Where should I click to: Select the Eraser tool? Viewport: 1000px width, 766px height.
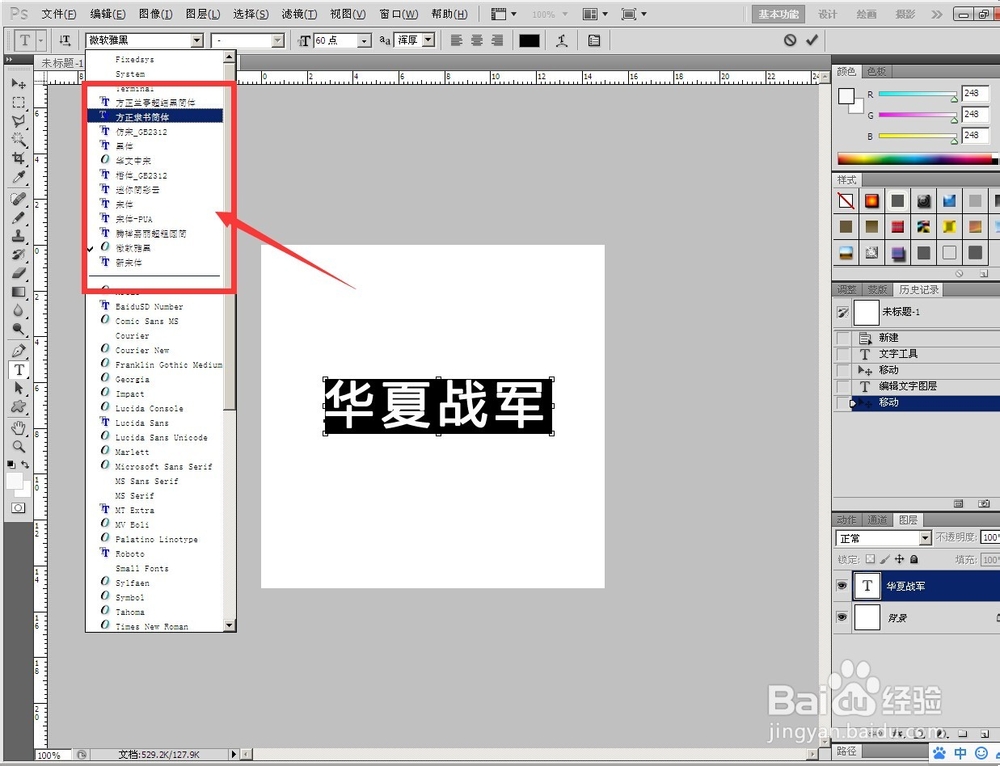18,273
